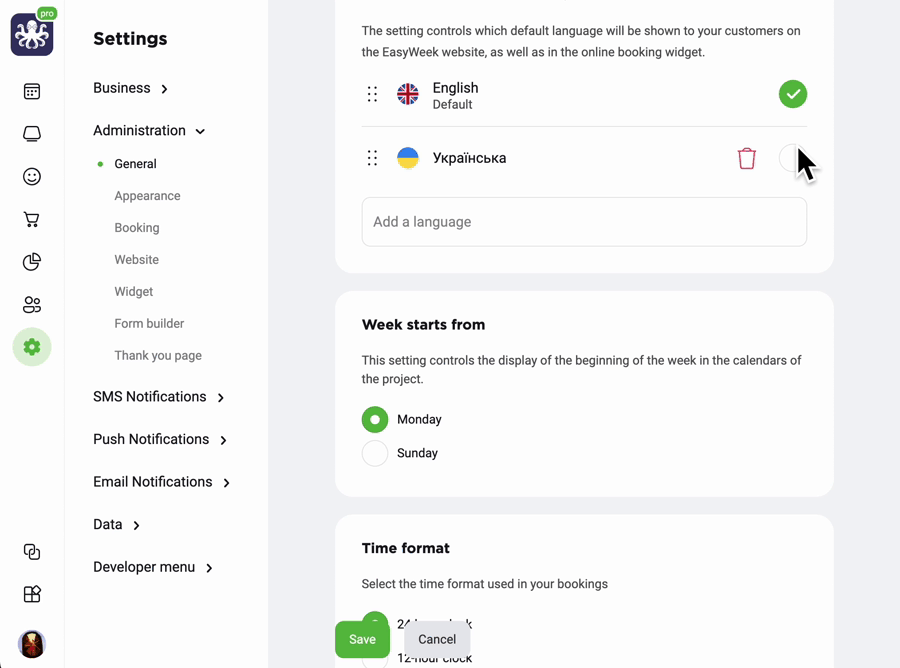Go to Form builder settings
The height and width of the screenshot is (668, 900).
click(x=149, y=323)
